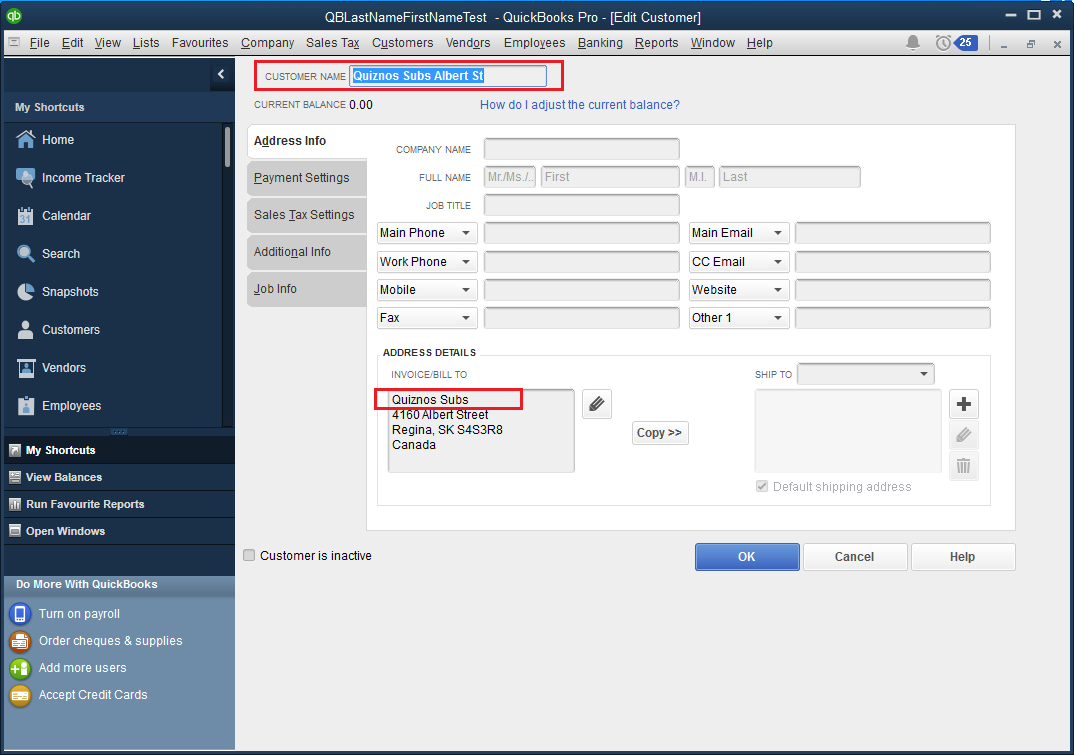Click the Help button
Image resolution: width=1074 pixels, height=755 pixels.
pyautogui.click(x=962, y=557)
